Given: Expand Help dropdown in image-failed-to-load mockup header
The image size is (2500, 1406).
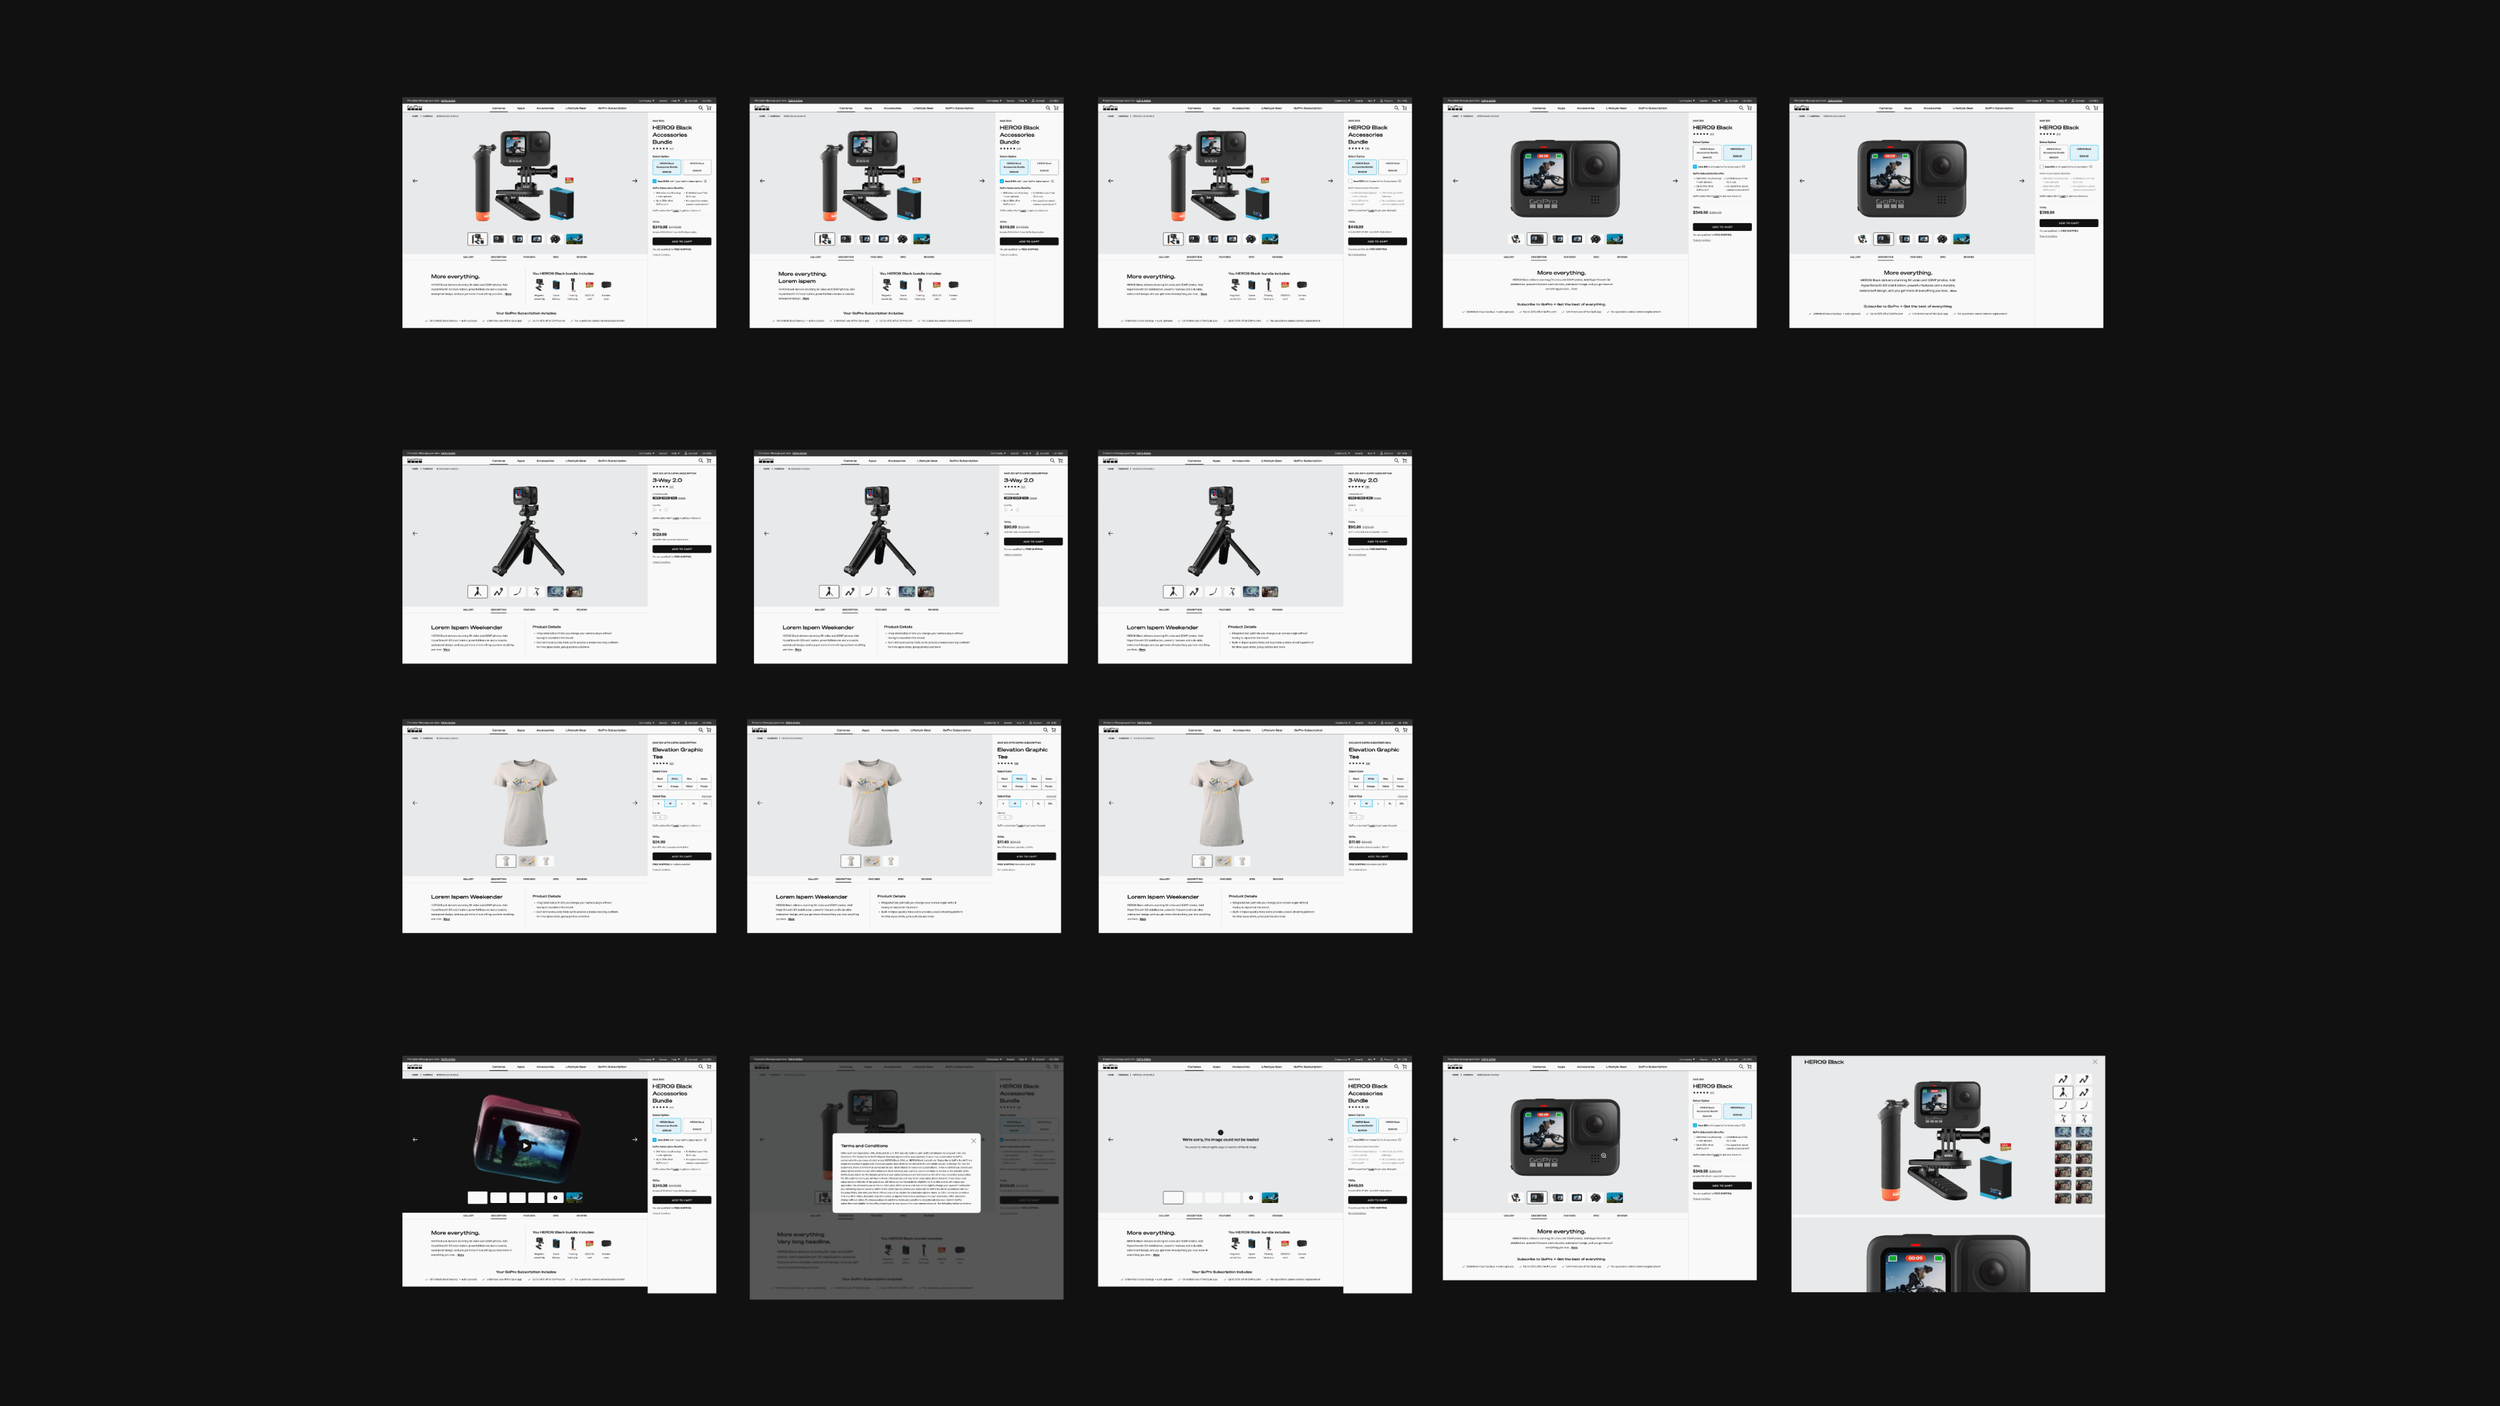Looking at the screenshot, I should click(x=1371, y=1059).
